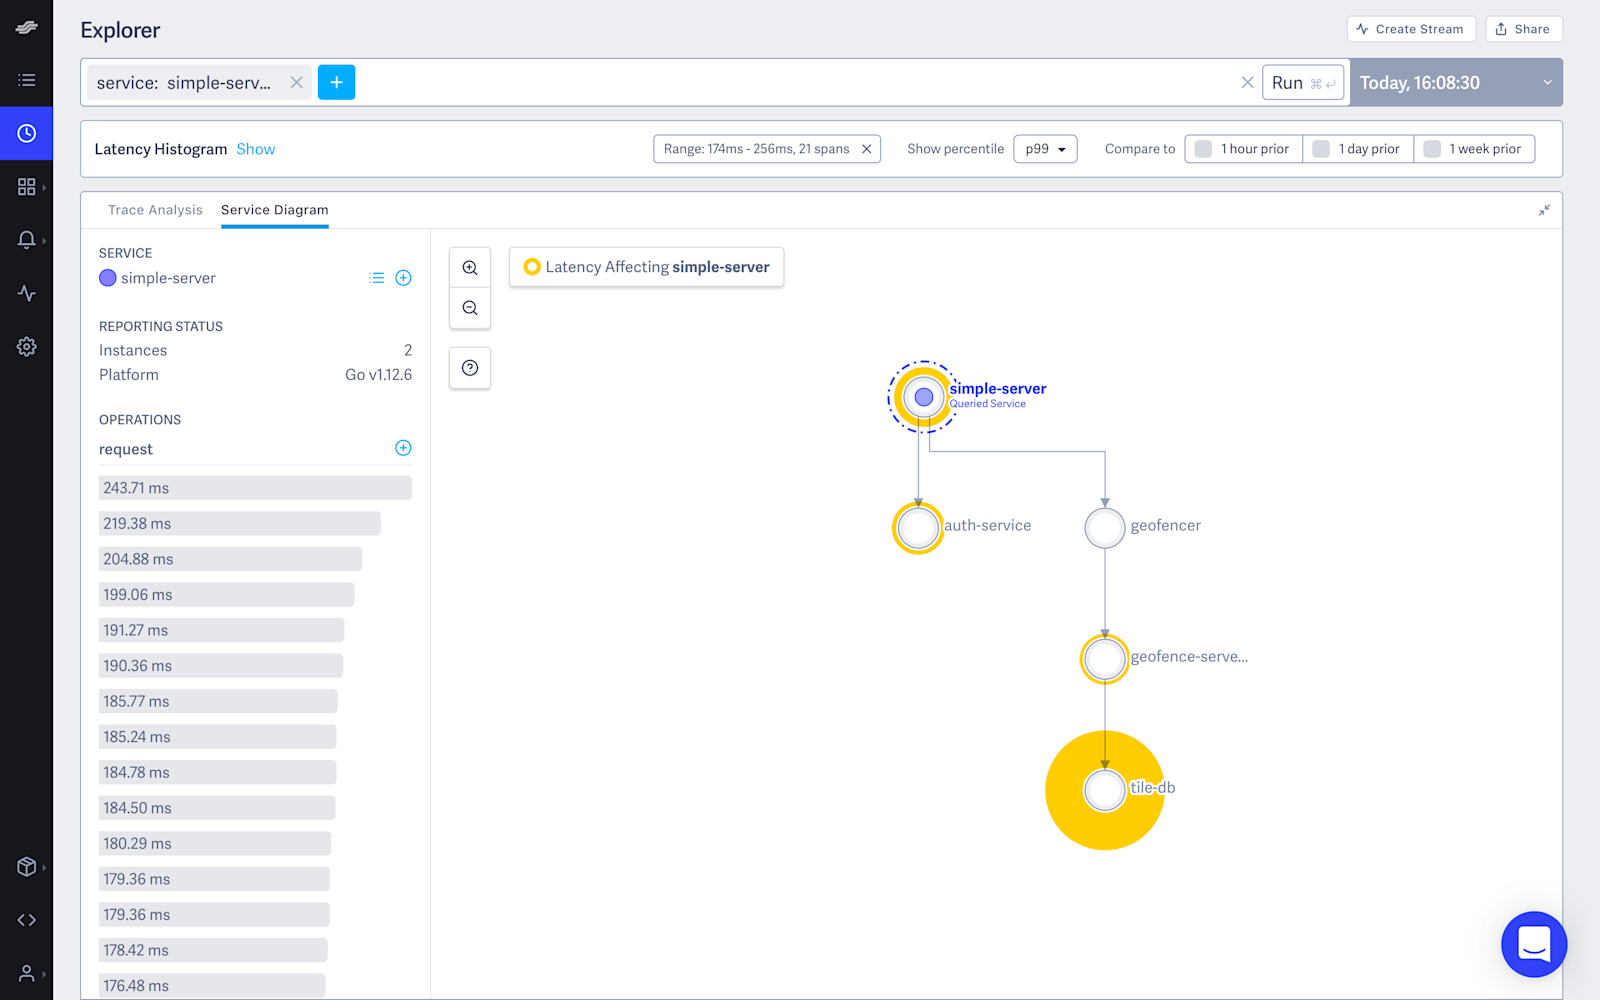Screen dimensions: 1600x1000
Task: Open the dashboards grid icon
Action: [27, 187]
